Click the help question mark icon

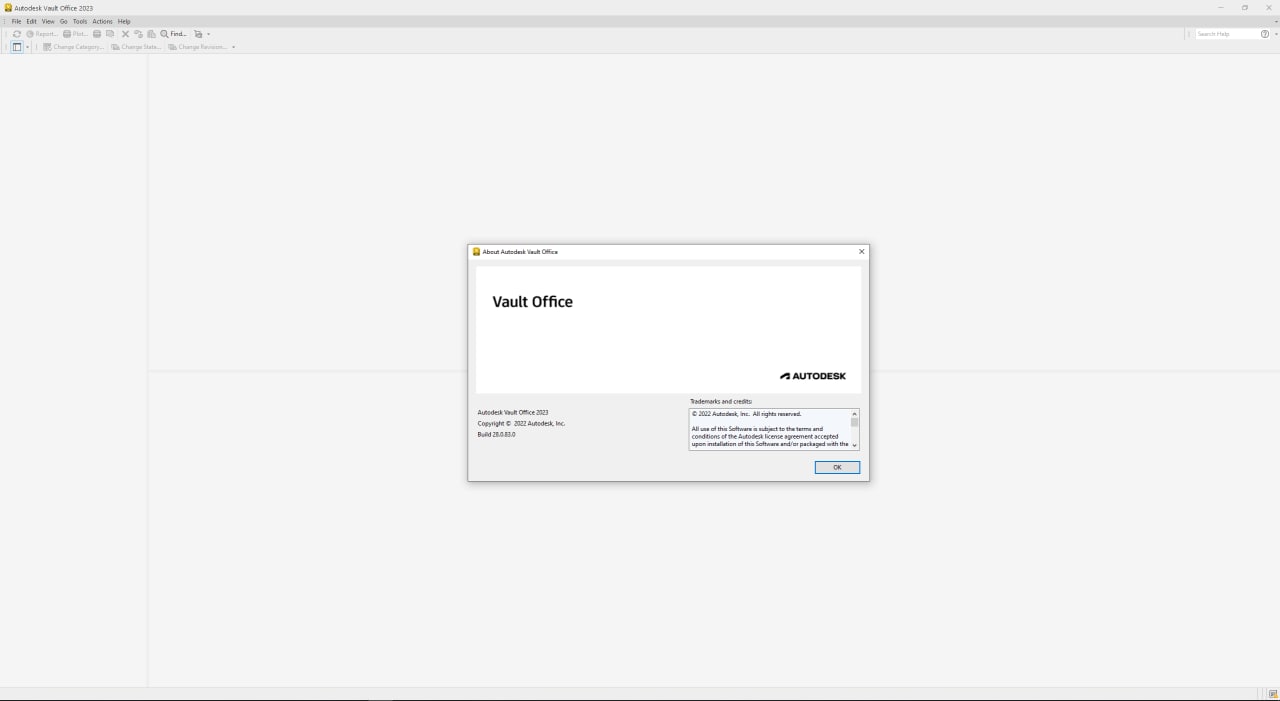pyautogui.click(x=1265, y=34)
